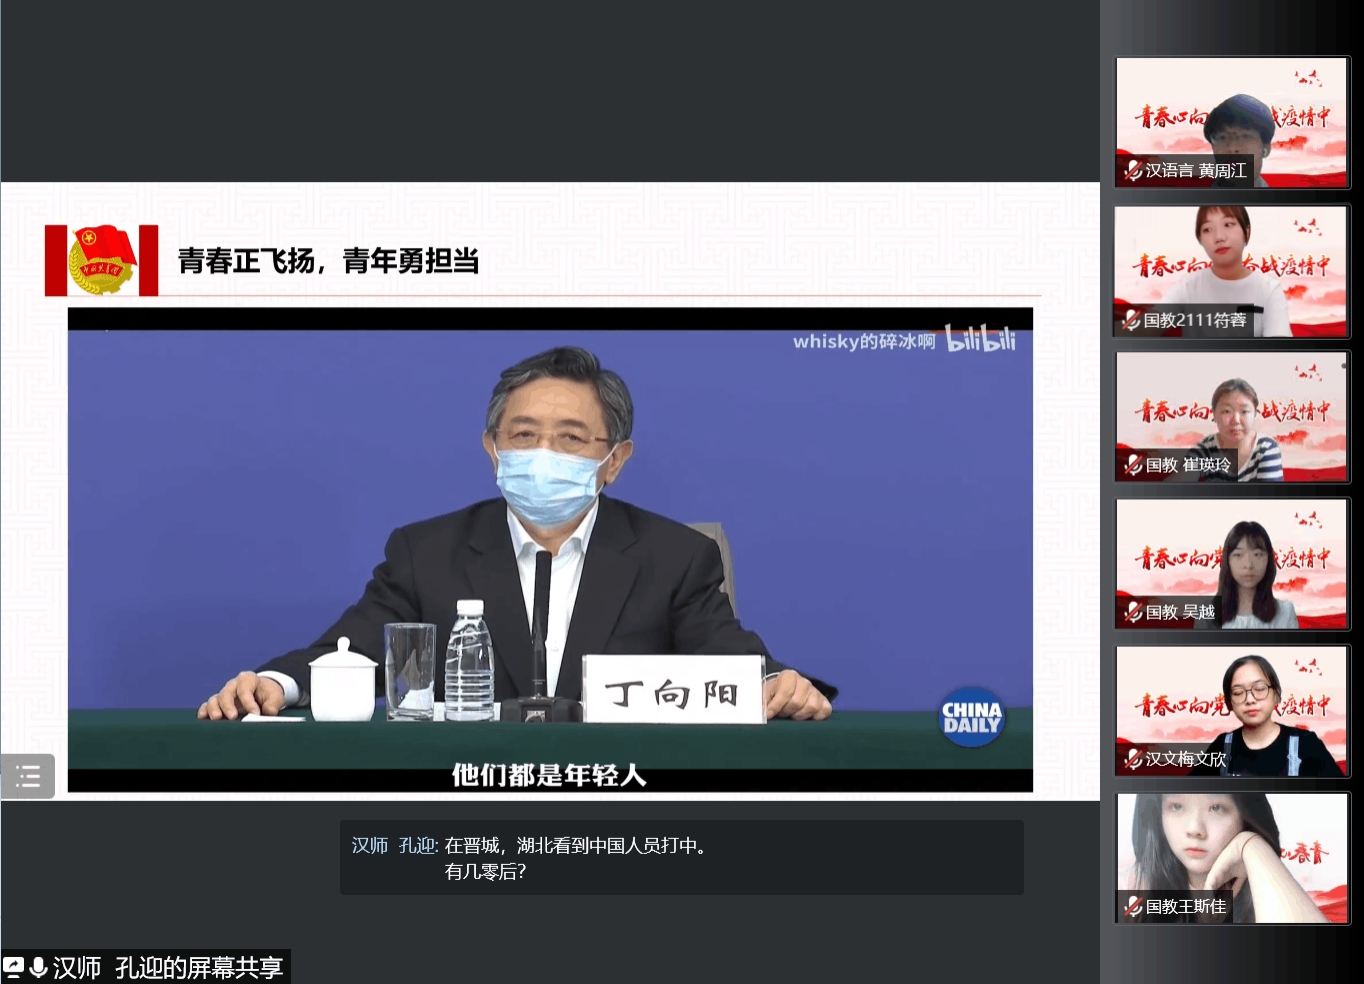The image size is (1364, 984).
Task: Click muted mic icon for 国教王斯佳
Action: coord(1132,907)
